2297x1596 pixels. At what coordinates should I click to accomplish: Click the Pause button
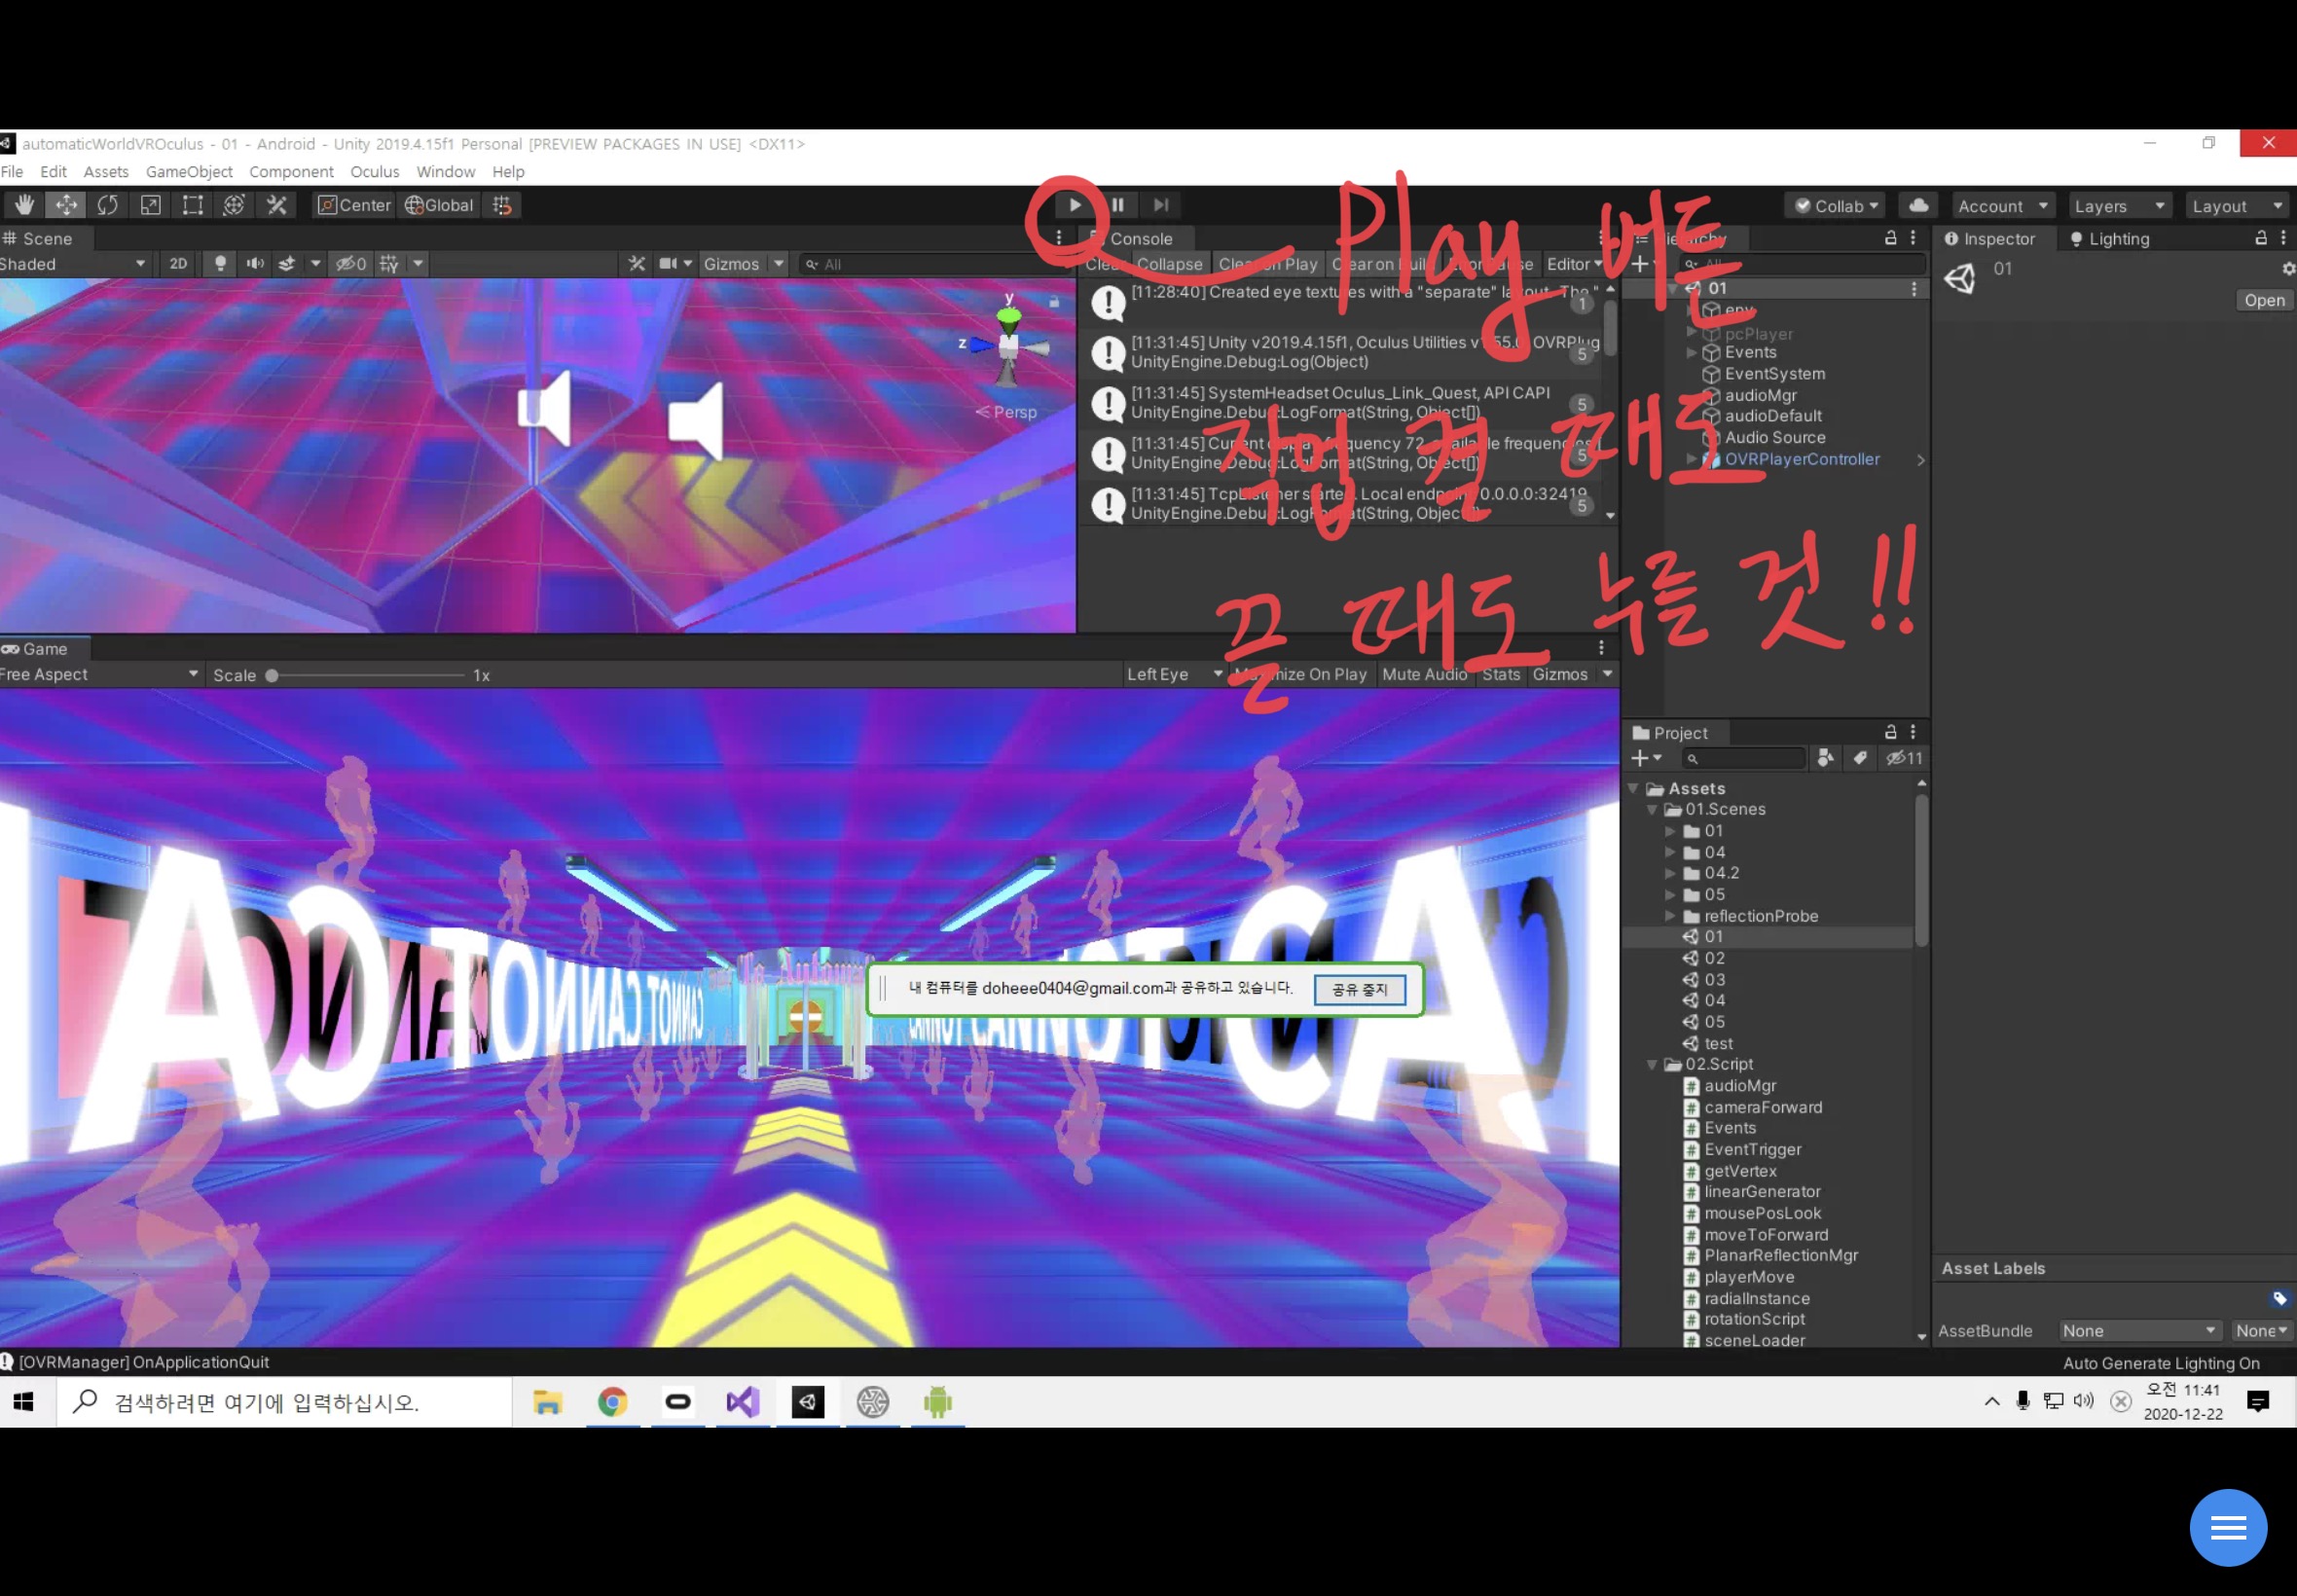click(1118, 205)
